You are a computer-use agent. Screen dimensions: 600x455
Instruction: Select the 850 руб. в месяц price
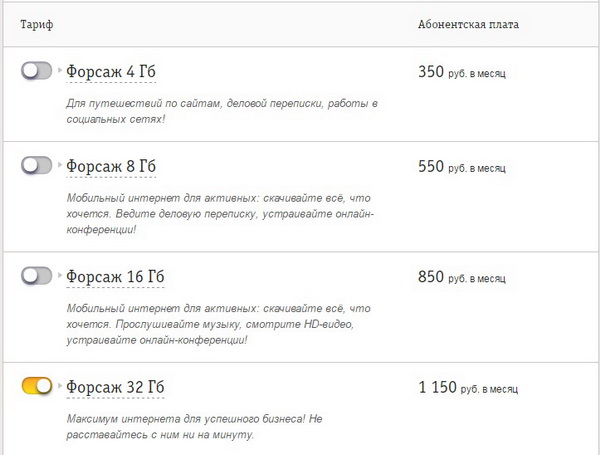click(x=462, y=276)
